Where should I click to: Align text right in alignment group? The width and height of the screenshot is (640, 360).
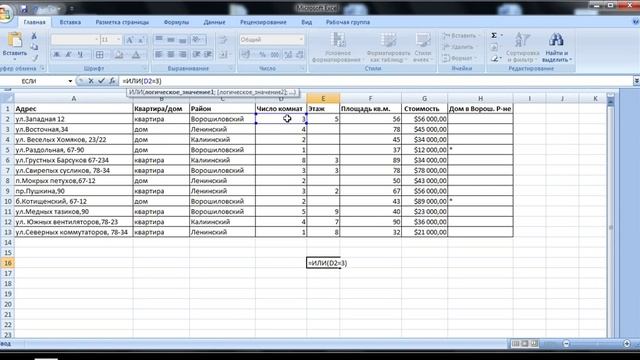182,54
